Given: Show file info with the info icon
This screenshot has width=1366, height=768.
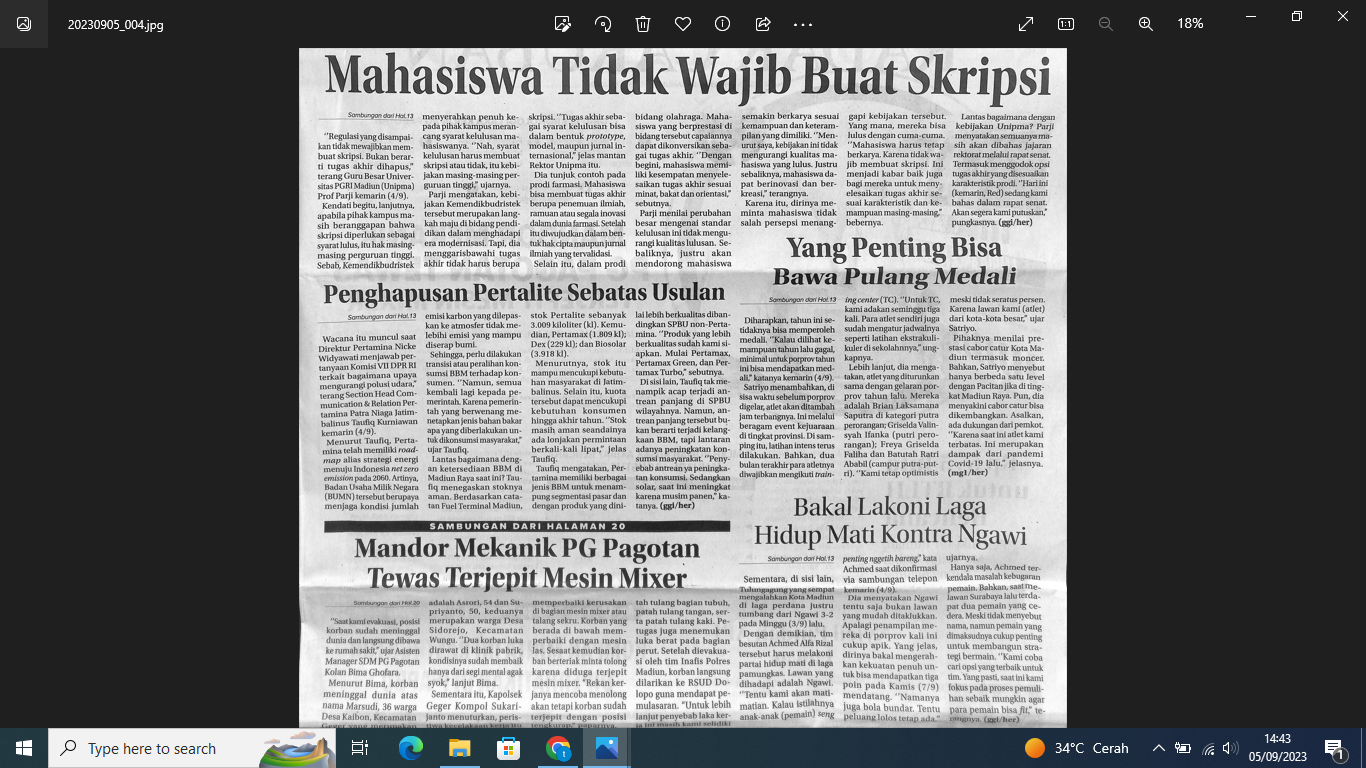Looking at the screenshot, I should coord(723,24).
